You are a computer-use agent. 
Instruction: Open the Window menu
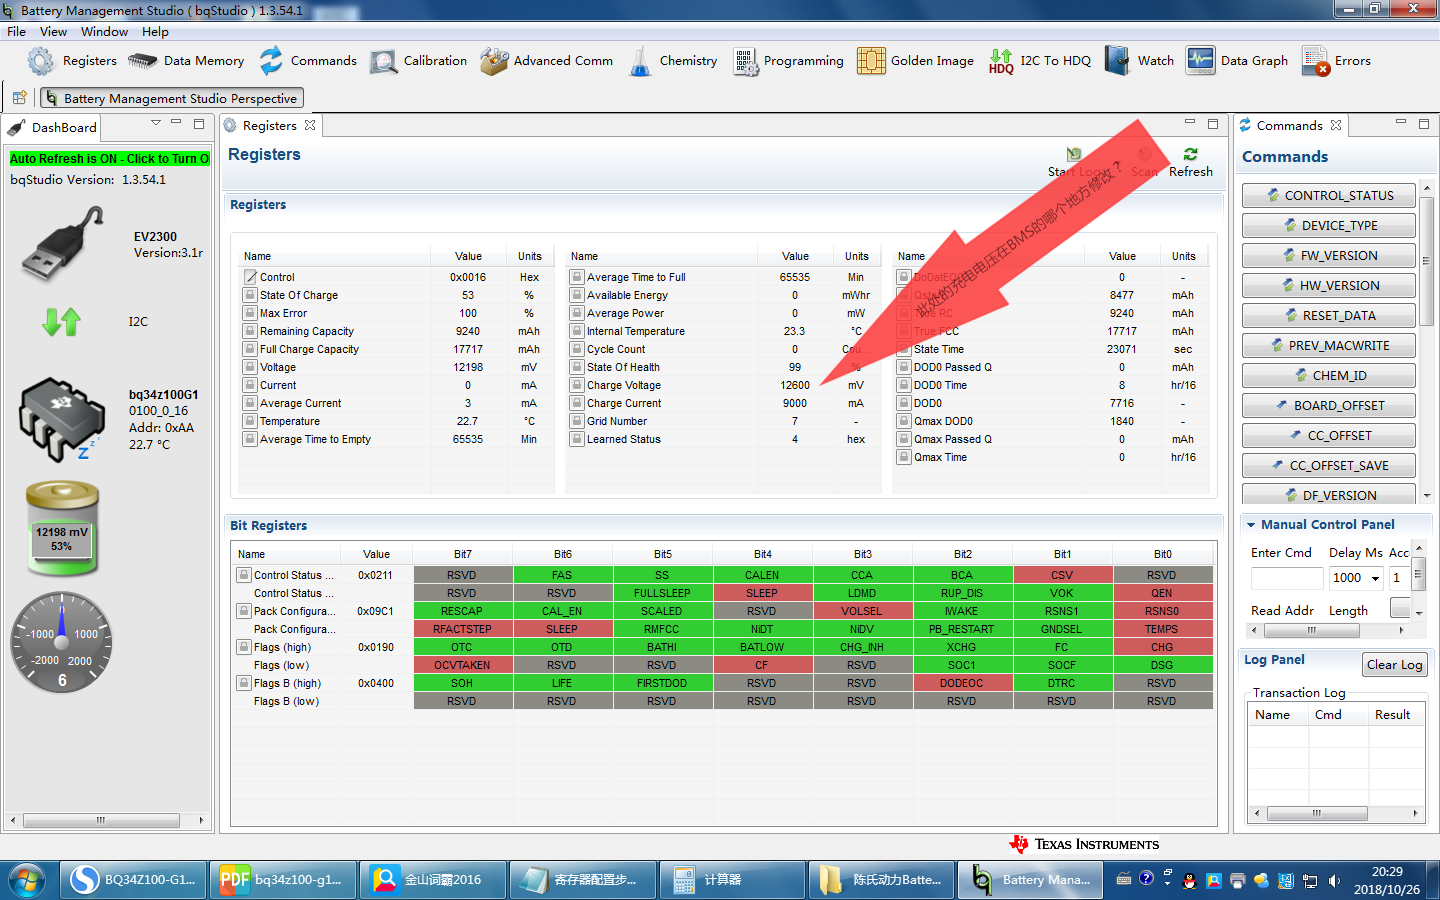point(104,32)
